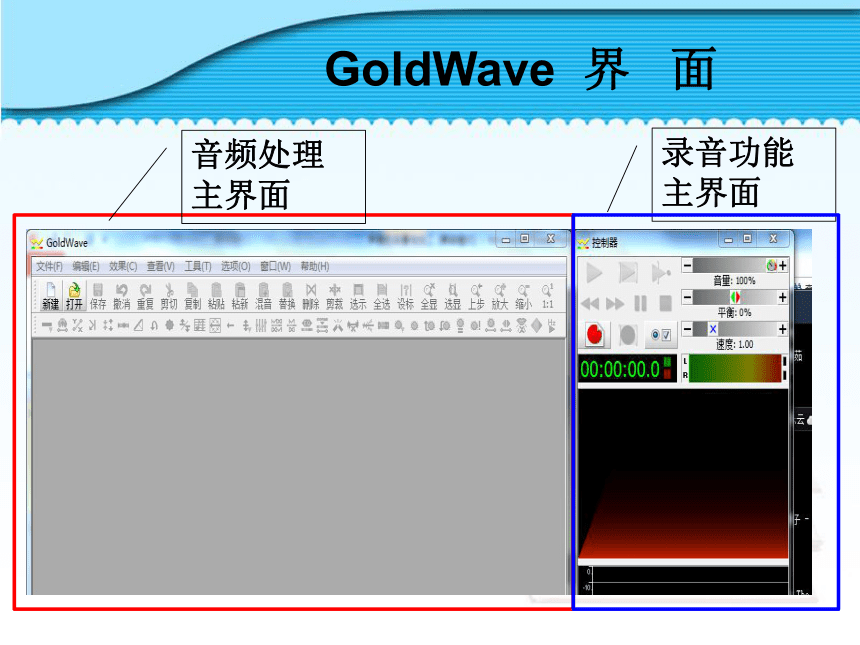The image size is (860, 645).
Task: Click the 设标 (Set Marker) toolbar icon
Action: 405,296
